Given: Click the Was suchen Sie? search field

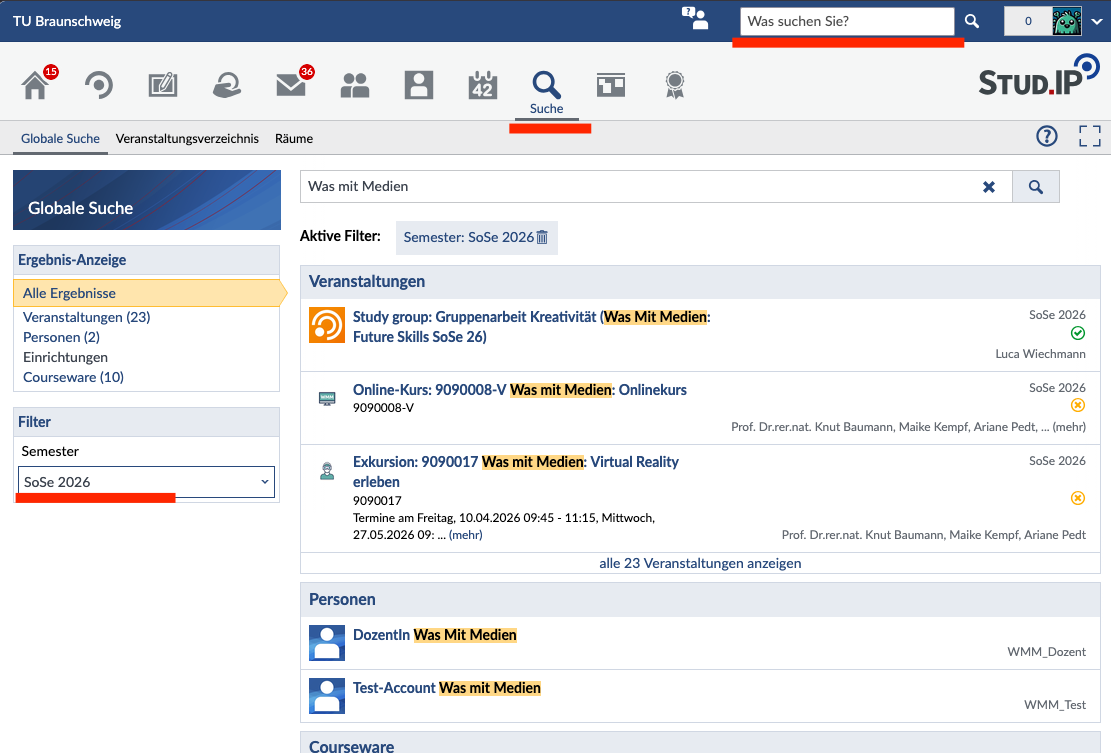Looking at the screenshot, I should (x=847, y=21).
